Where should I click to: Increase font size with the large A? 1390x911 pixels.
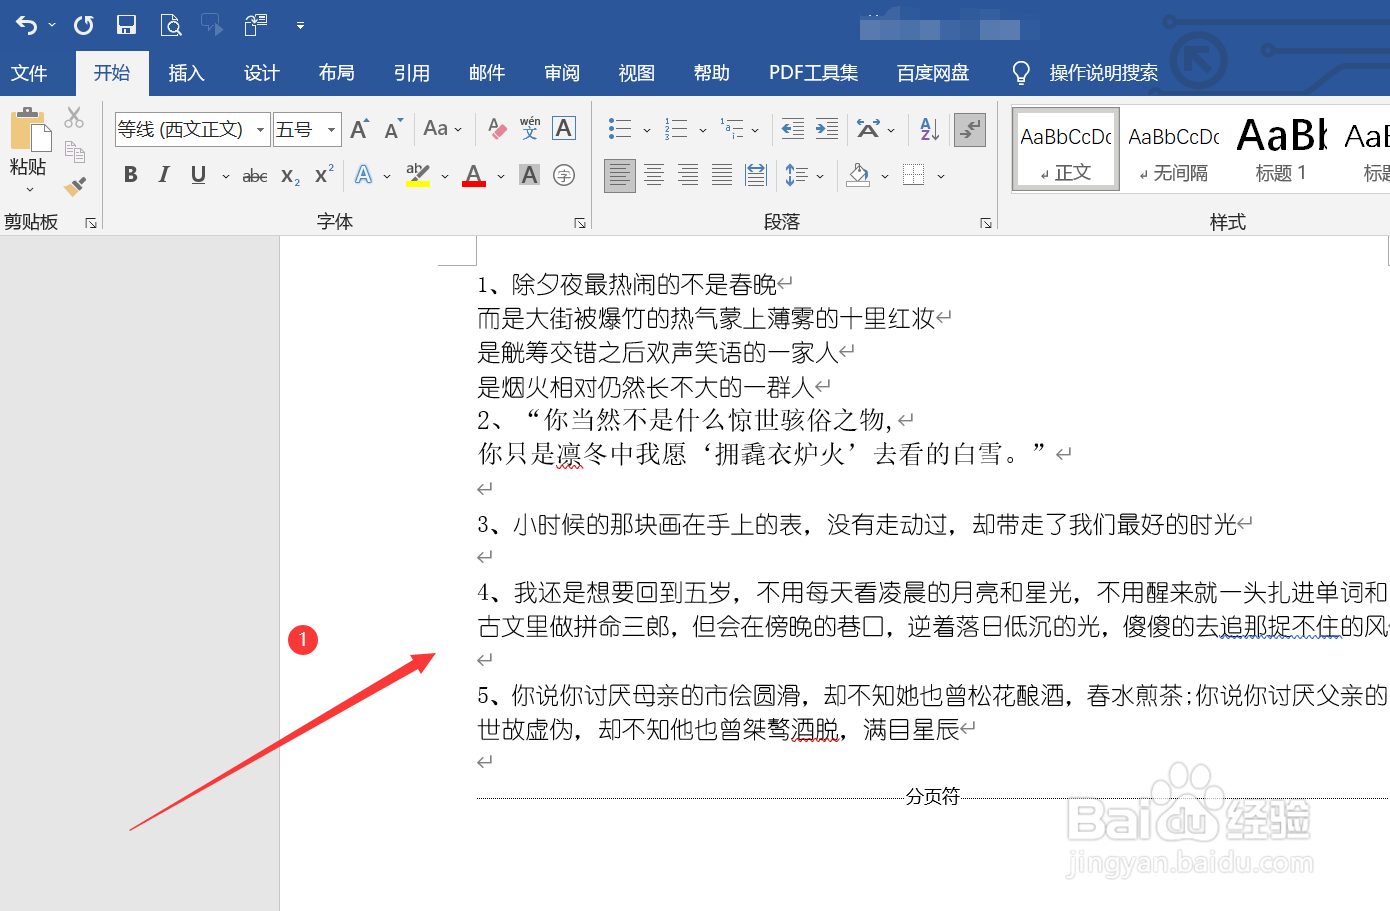(359, 129)
